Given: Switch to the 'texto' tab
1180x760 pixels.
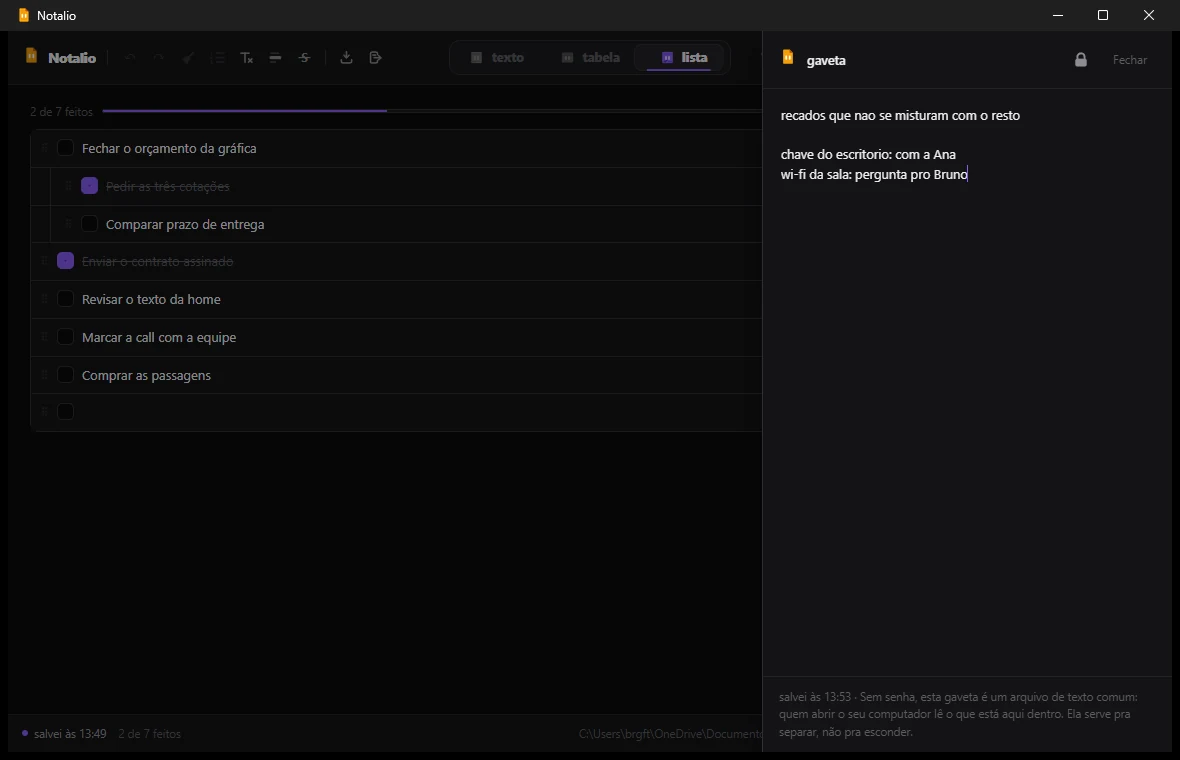Looking at the screenshot, I should pyautogui.click(x=497, y=58).
